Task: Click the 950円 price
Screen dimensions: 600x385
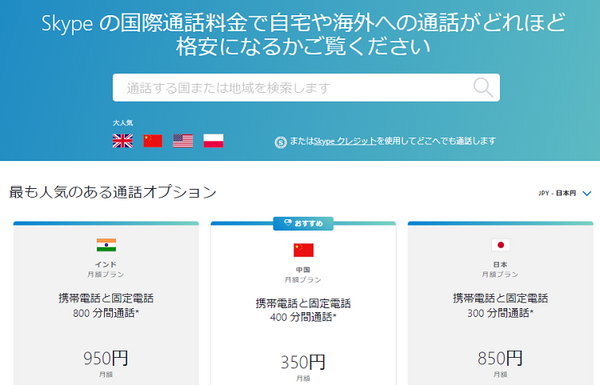Action: (106, 358)
